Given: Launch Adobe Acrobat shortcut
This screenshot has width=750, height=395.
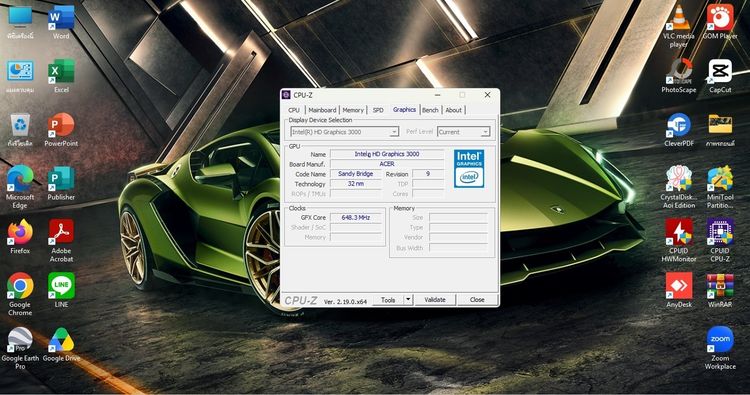Looking at the screenshot, I should click(x=61, y=241).
